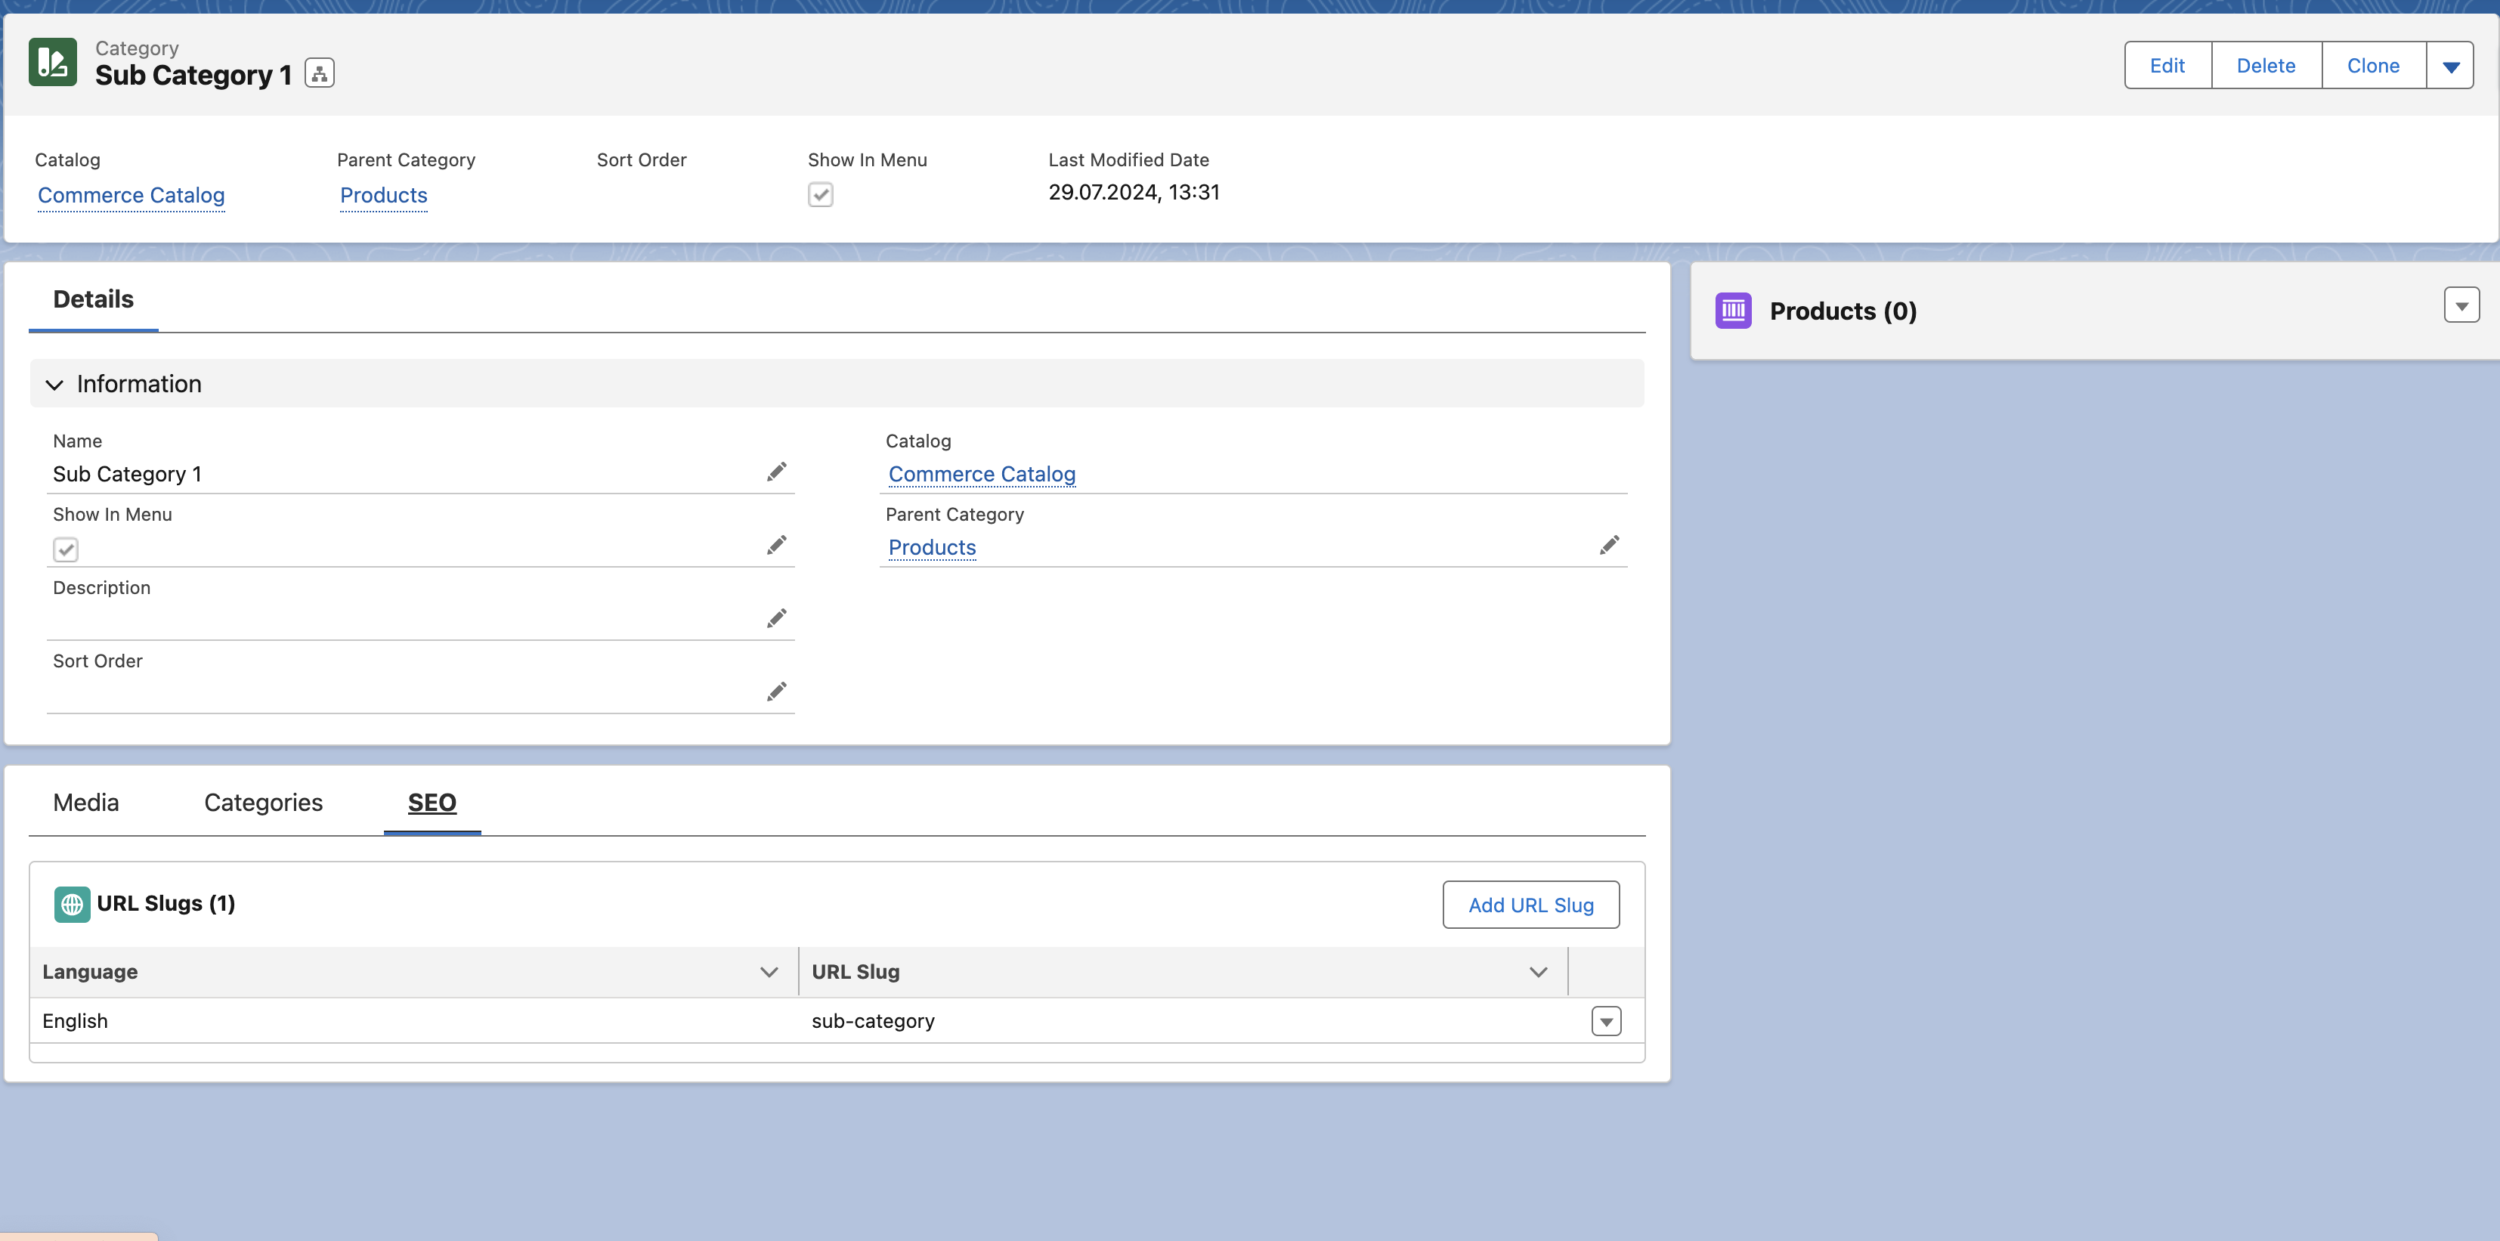
Task: Switch to the Media tab
Action: click(86, 802)
